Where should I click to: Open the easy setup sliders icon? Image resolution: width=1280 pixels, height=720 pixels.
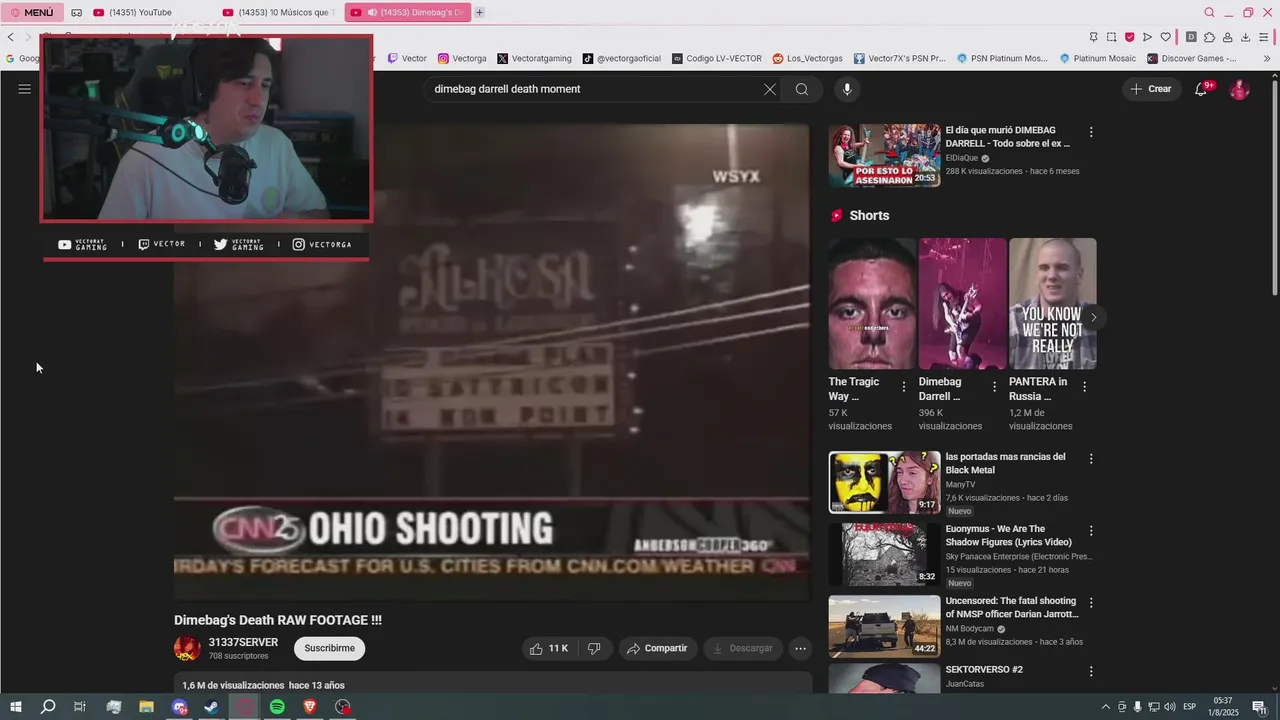1263,37
